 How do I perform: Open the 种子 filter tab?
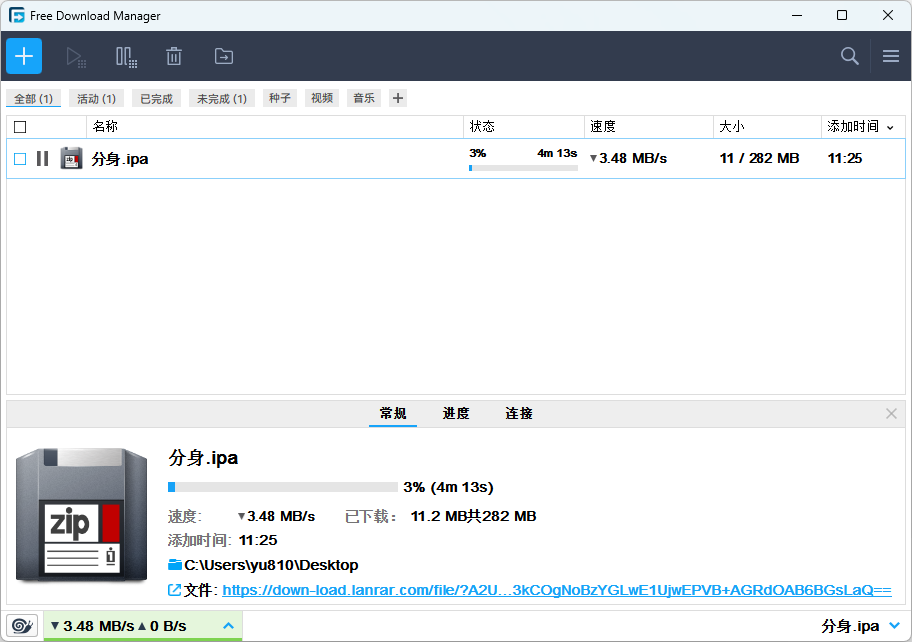[x=279, y=98]
